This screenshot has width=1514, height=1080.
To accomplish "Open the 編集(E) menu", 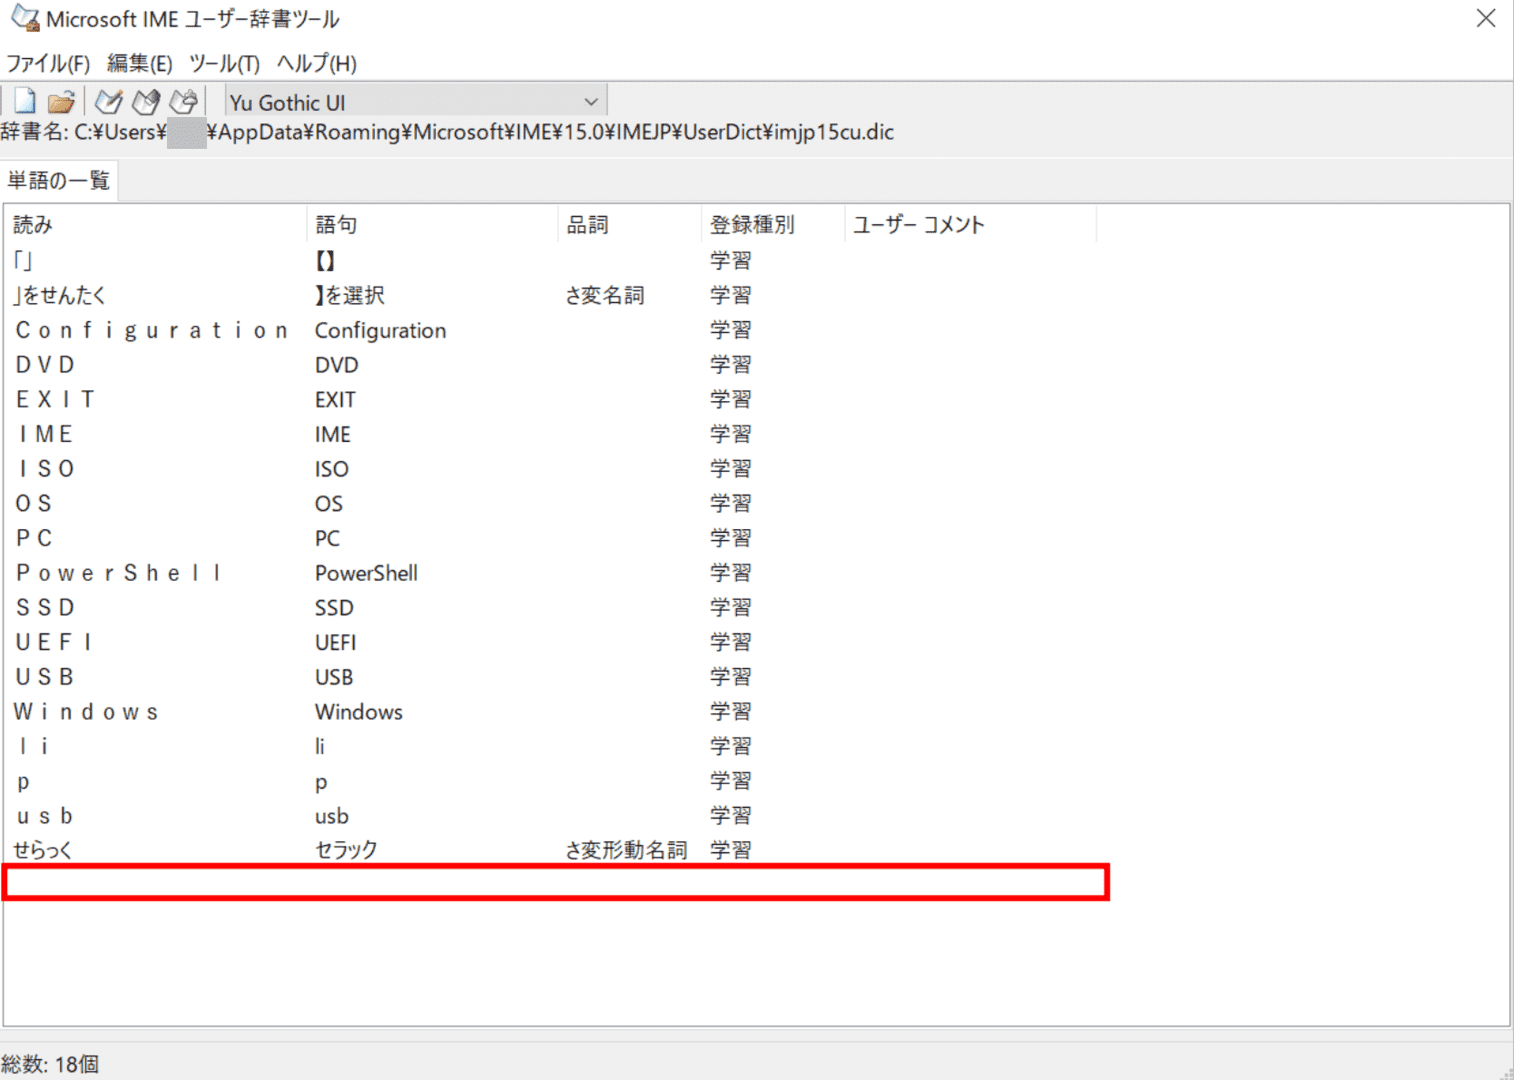I will (140, 64).
